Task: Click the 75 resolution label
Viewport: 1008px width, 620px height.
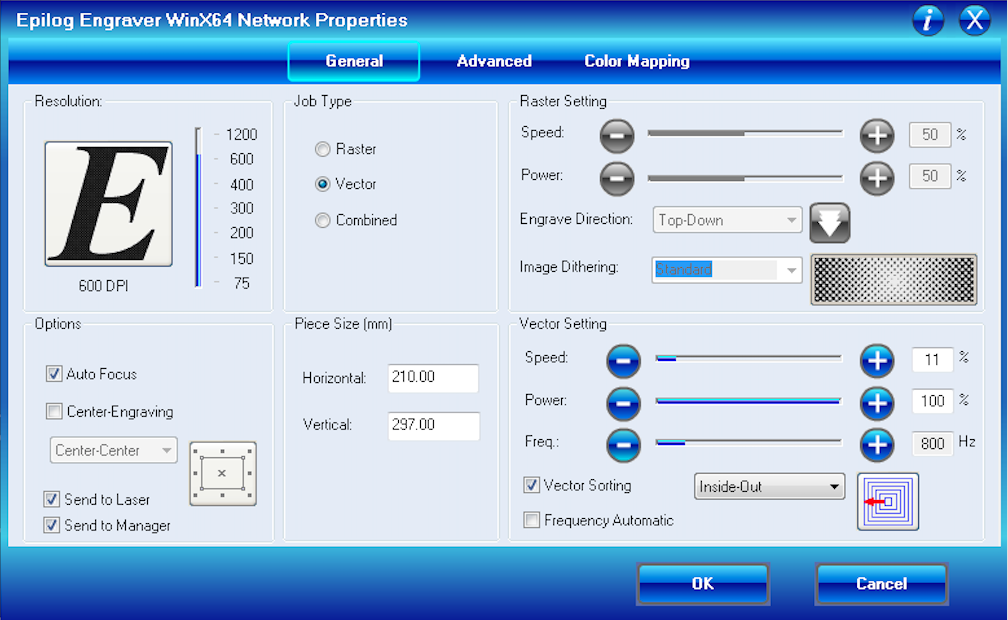Action: pyautogui.click(x=242, y=284)
